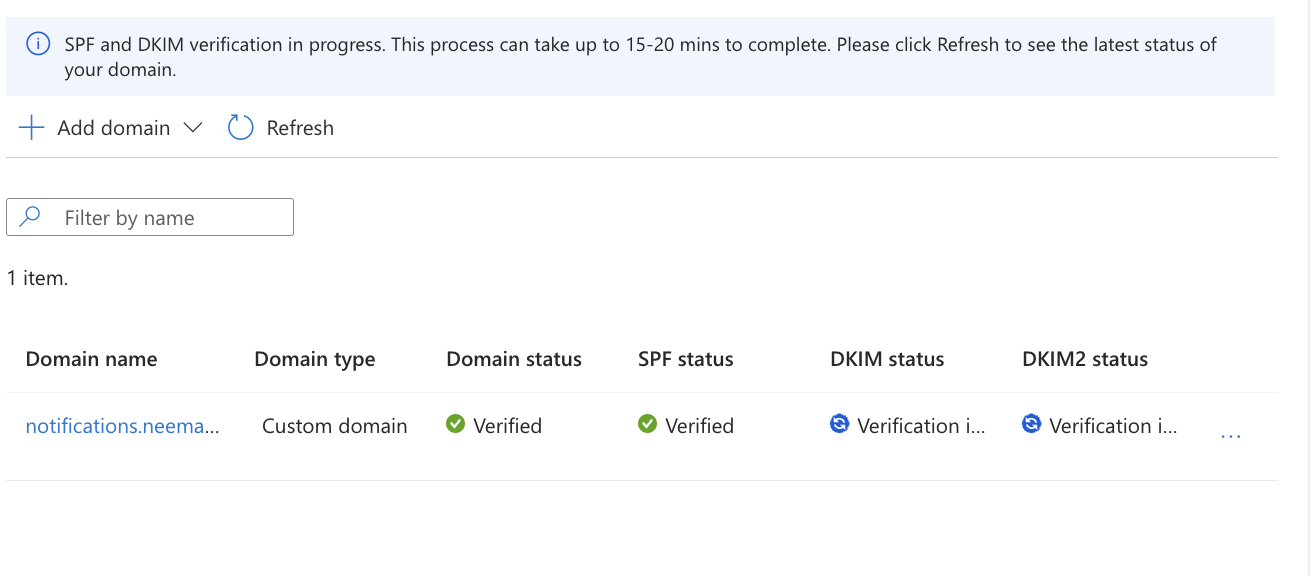
Task: Sort by Domain name column header
Action: (91, 359)
